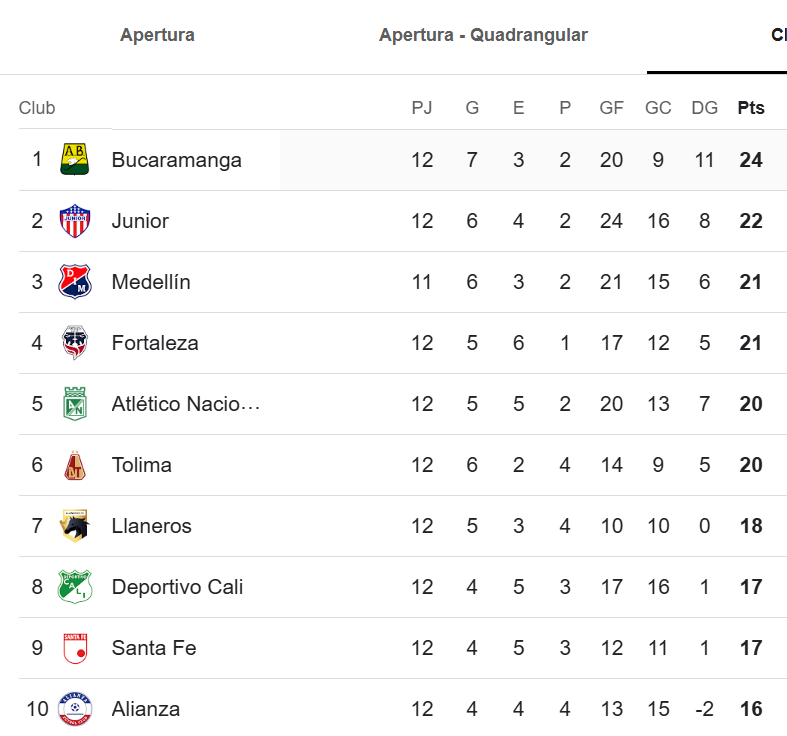Click the Pts column header
This screenshot has width=787, height=736.
tap(751, 108)
